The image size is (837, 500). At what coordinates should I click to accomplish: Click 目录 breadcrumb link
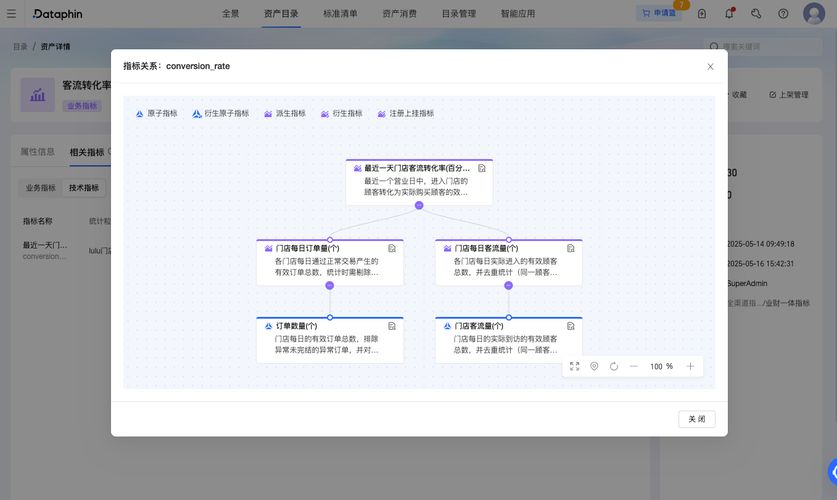[x=20, y=47]
